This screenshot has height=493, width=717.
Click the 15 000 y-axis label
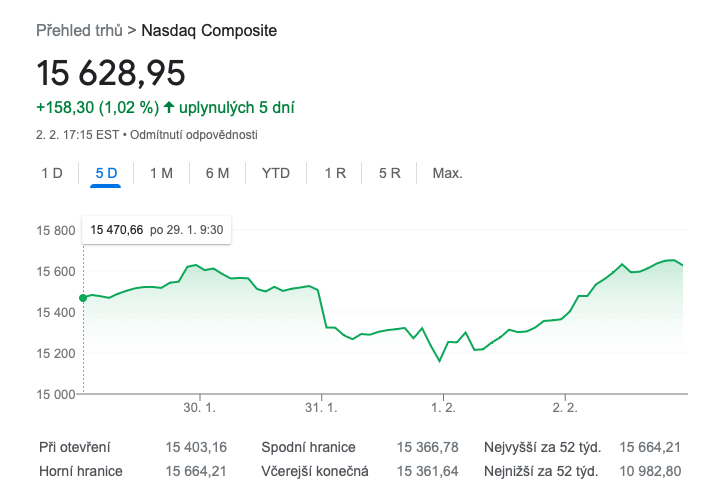point(56,394)
